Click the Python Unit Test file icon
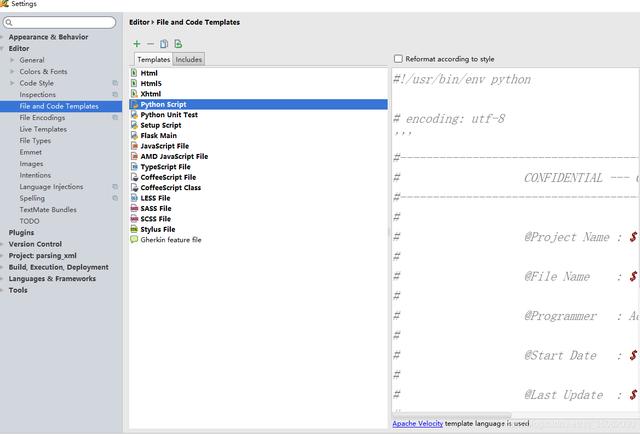The width and height of the screenshot is (640, 434). click(x=134, y=115)
